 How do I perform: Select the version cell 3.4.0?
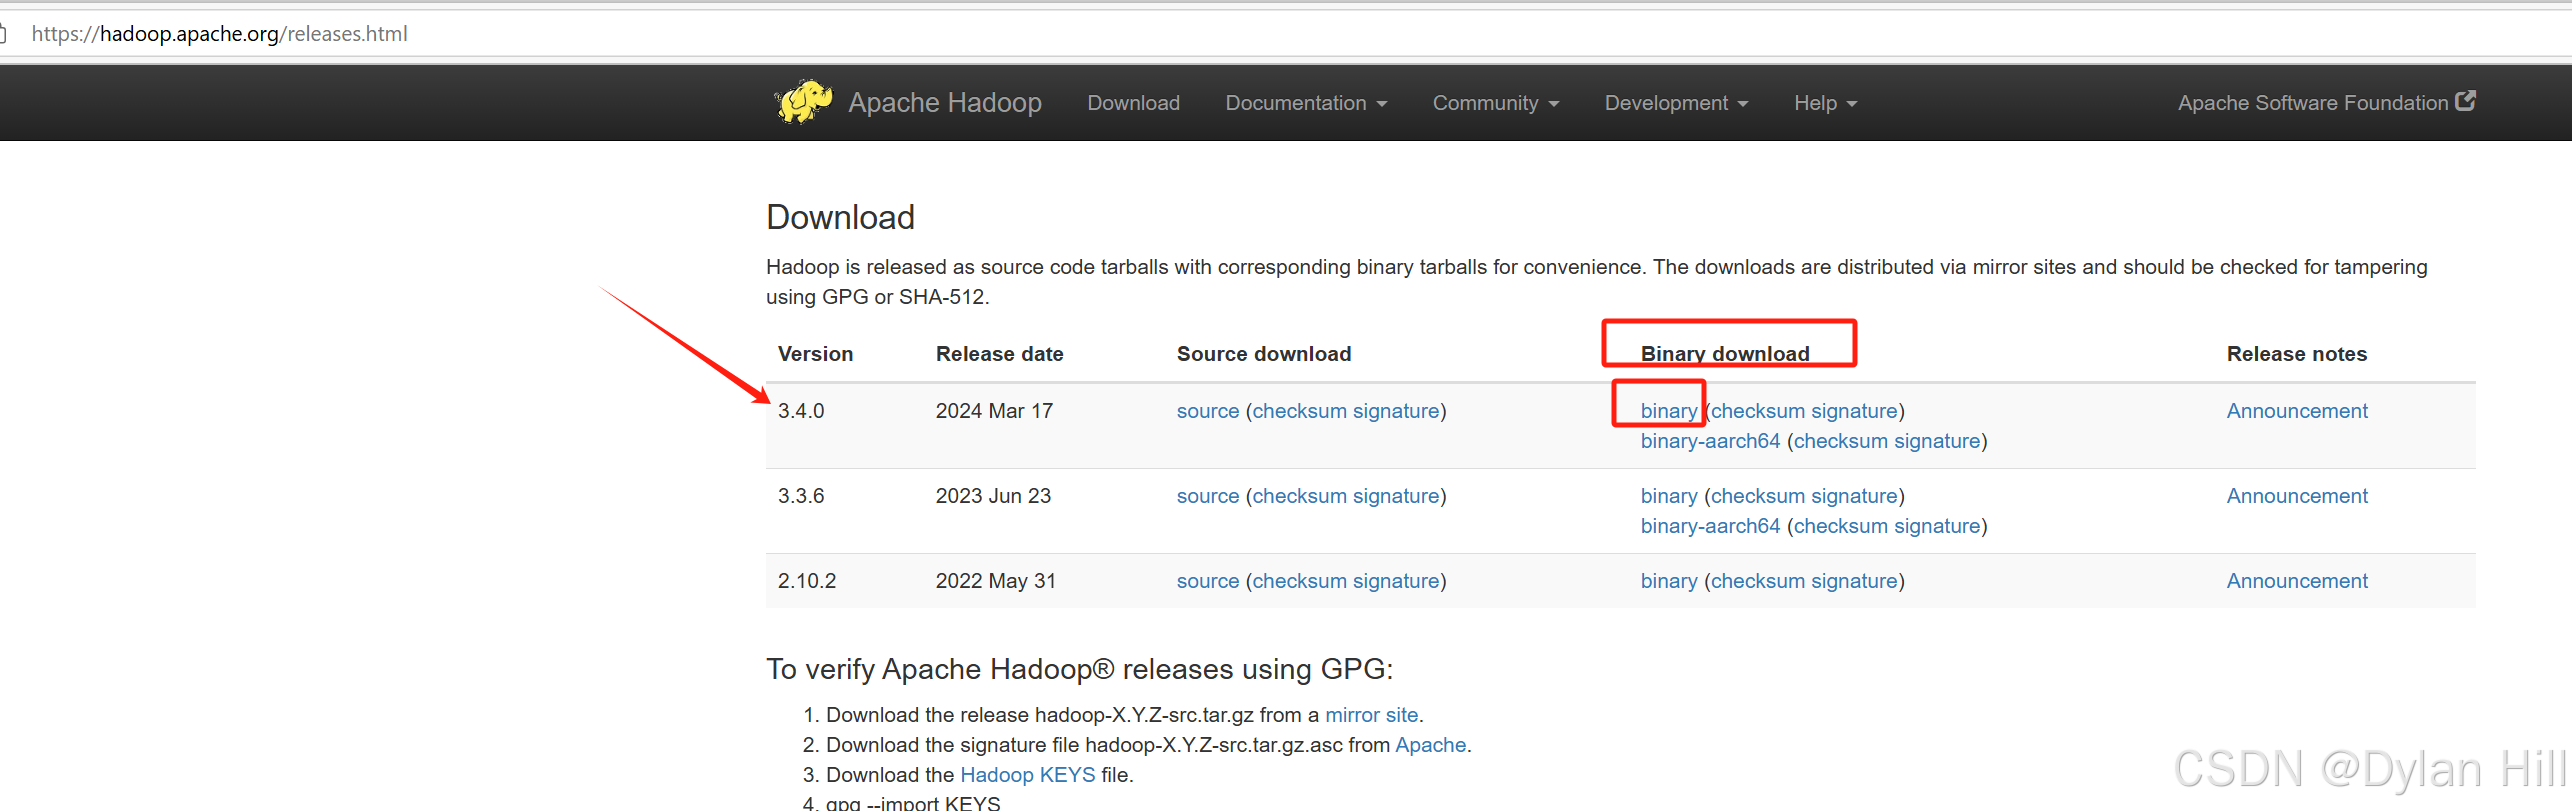[801, 411]
